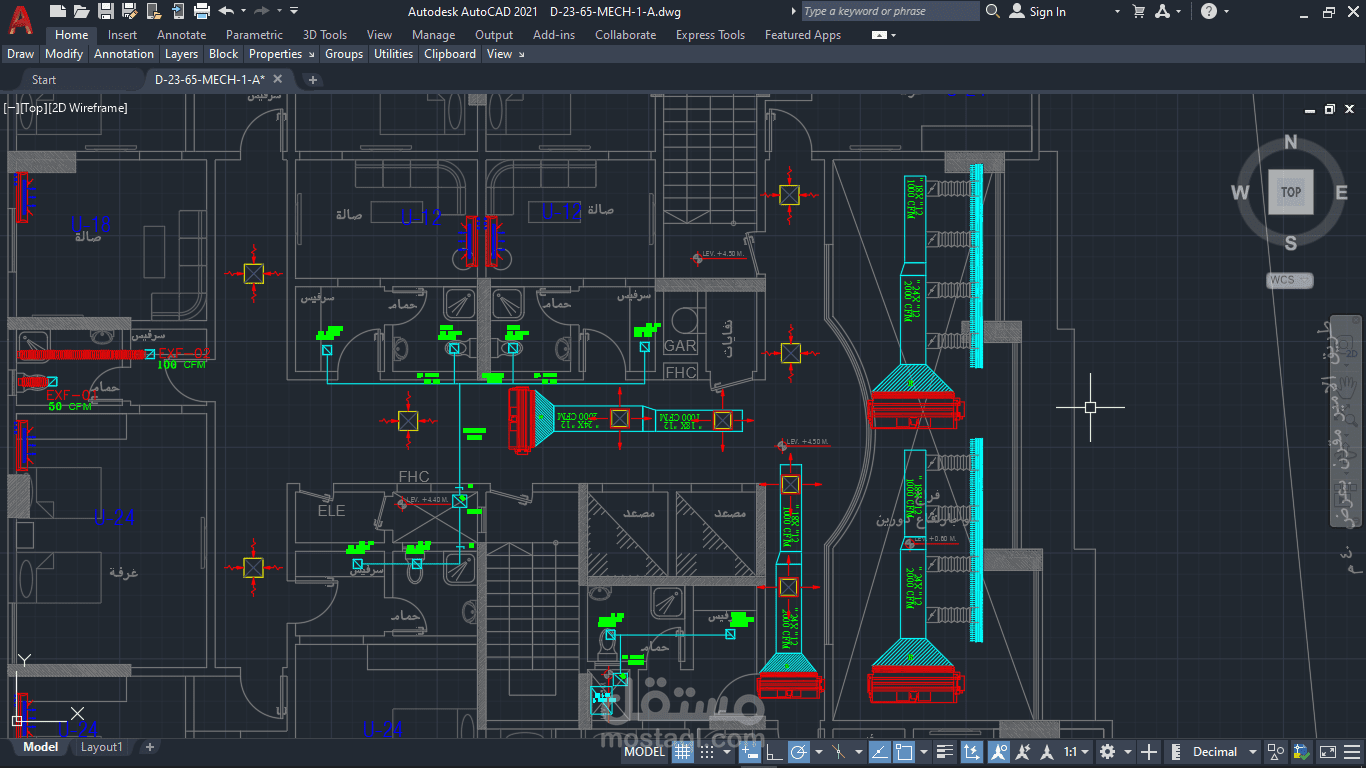Open the annotation scale 1:1 dropdown
This screenshot has width=1366, height=768.
point(1076,751)
